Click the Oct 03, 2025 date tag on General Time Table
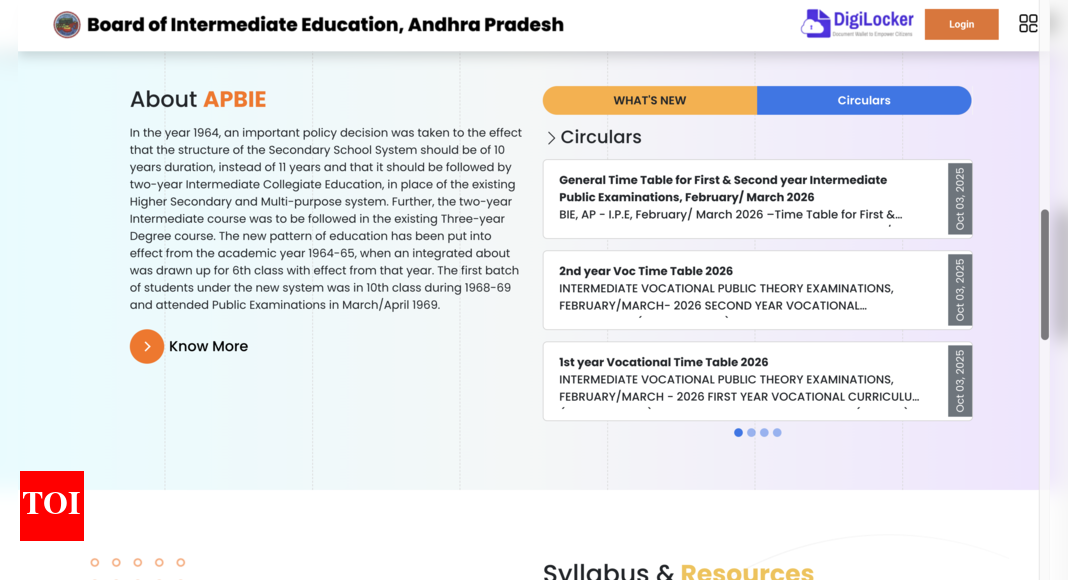1068x580 pixels. pos(960,199)
